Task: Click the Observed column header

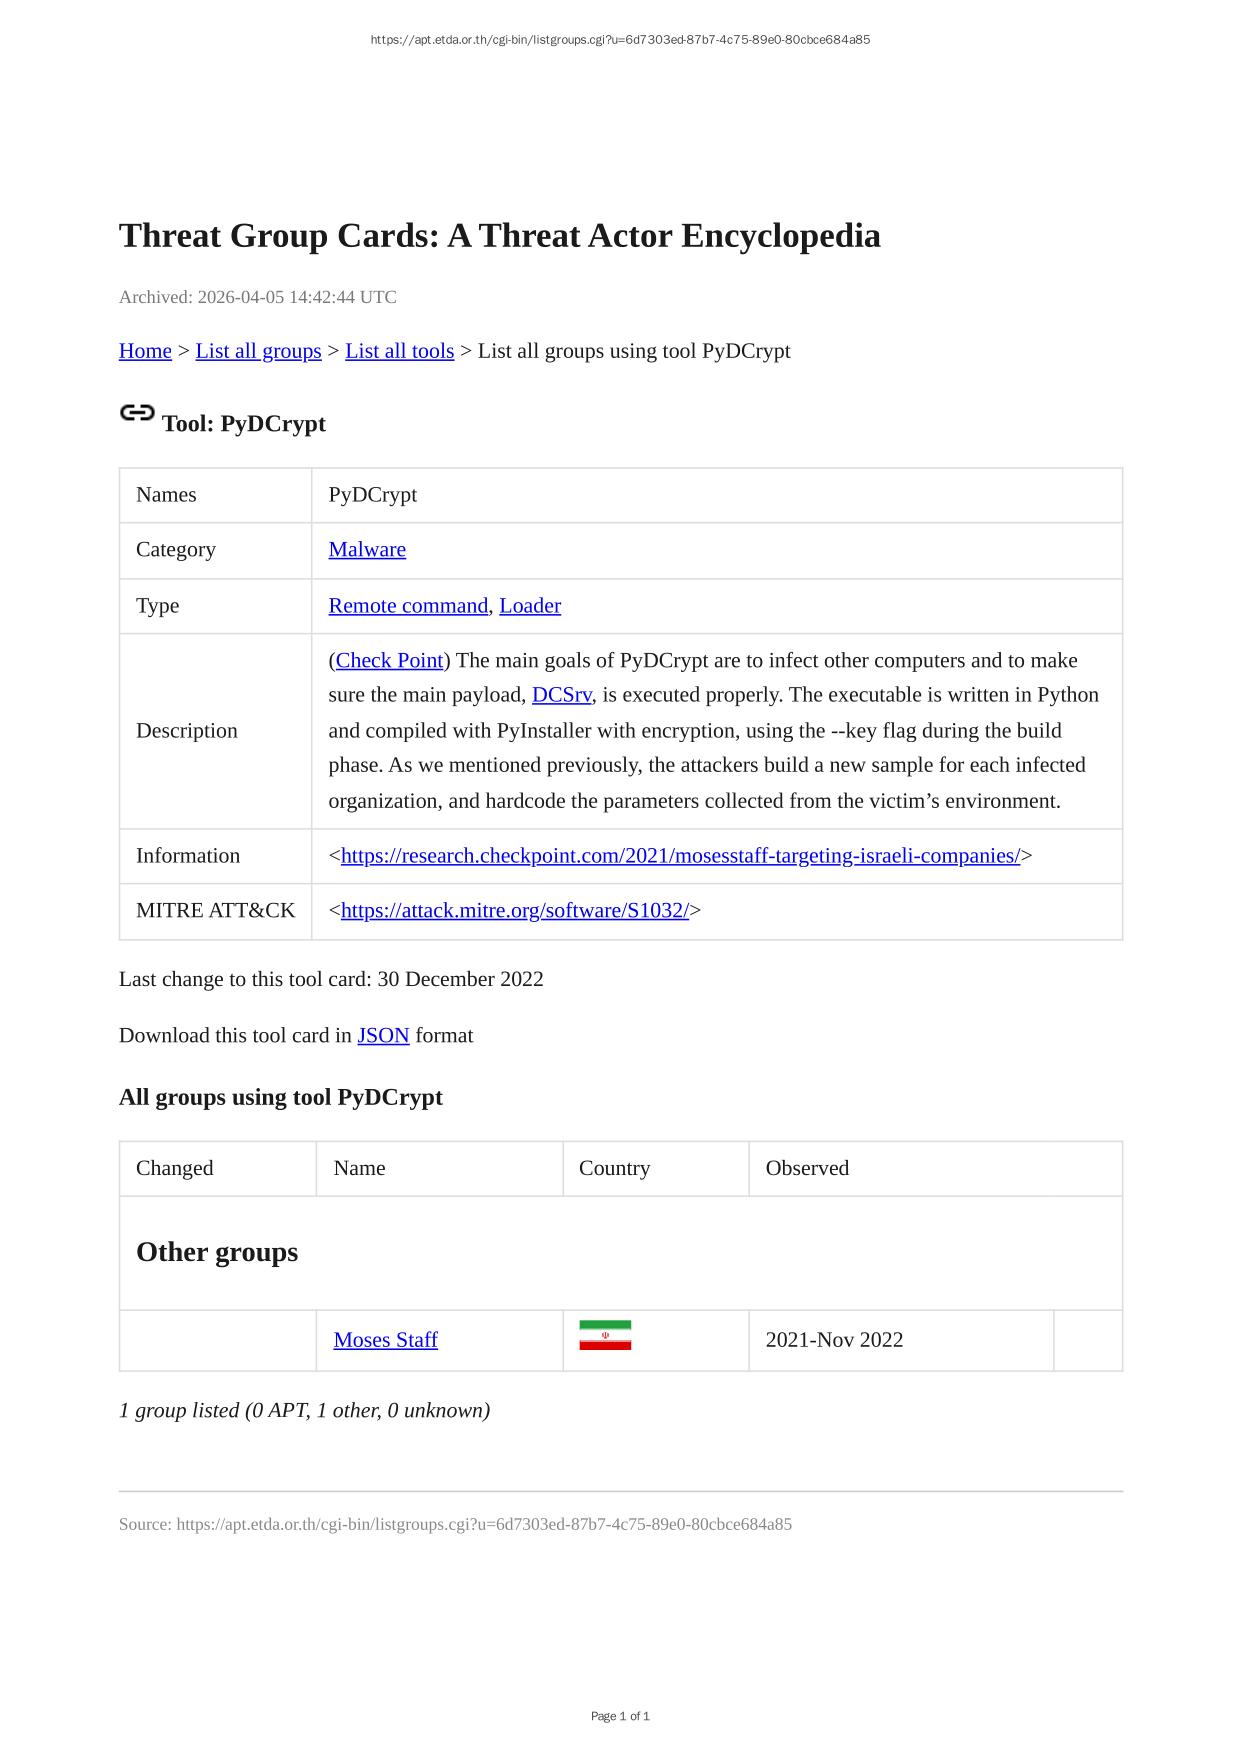Action: click(x=807, y=1169)
